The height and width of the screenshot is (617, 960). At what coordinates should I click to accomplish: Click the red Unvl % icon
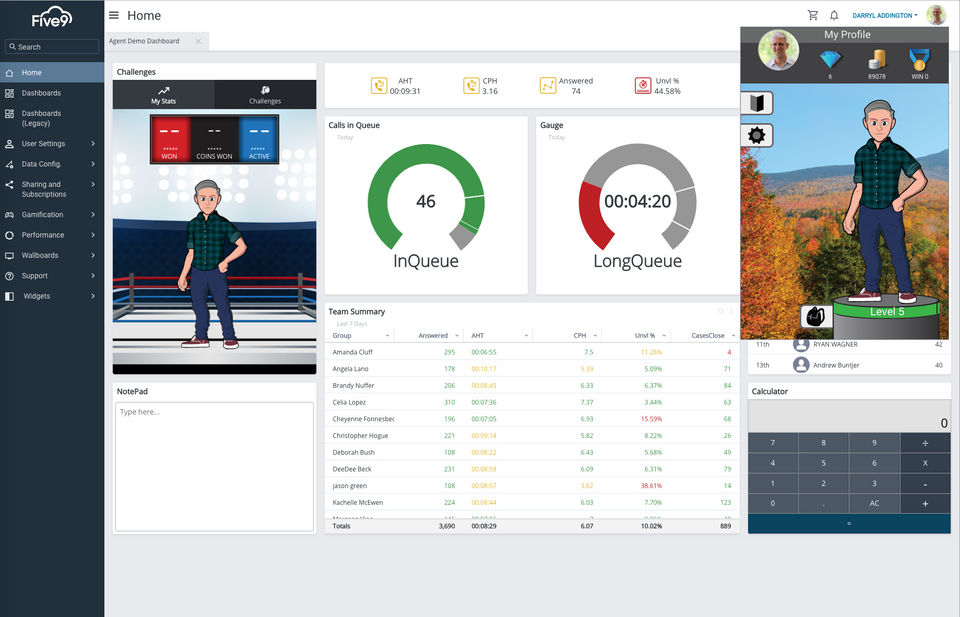coord(643,86)
